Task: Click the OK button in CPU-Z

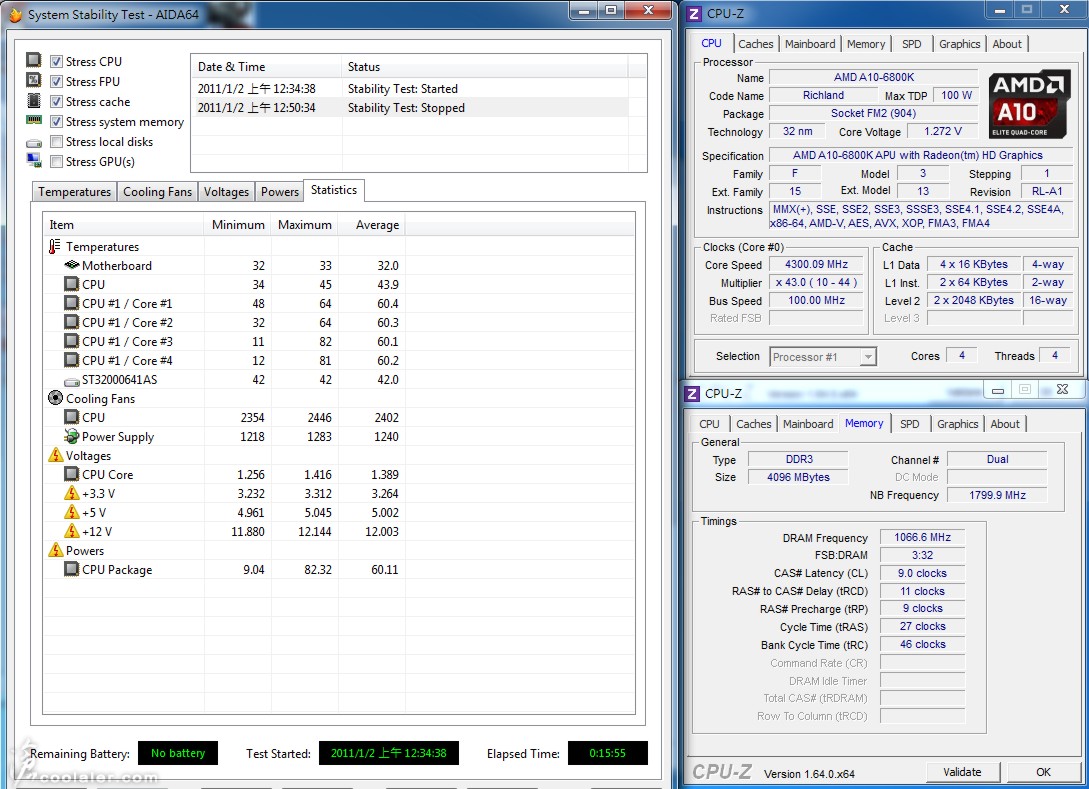Action: pos(1043,772)
